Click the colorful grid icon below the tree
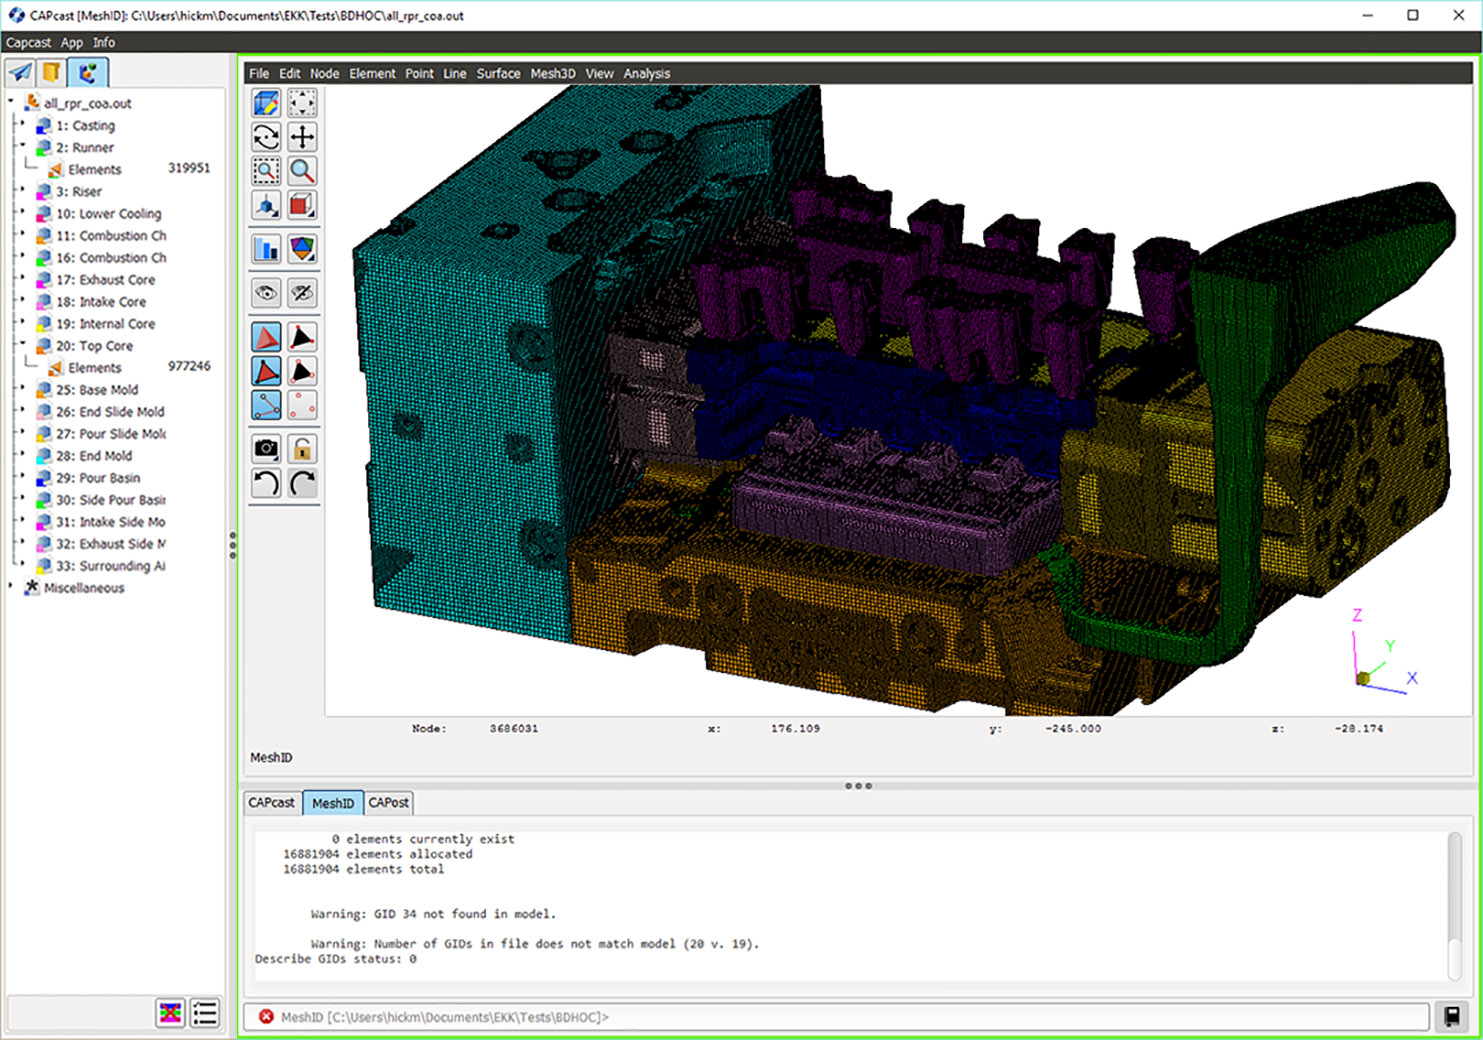This screenshot has height=1040, width=1483. (171, 1013)
